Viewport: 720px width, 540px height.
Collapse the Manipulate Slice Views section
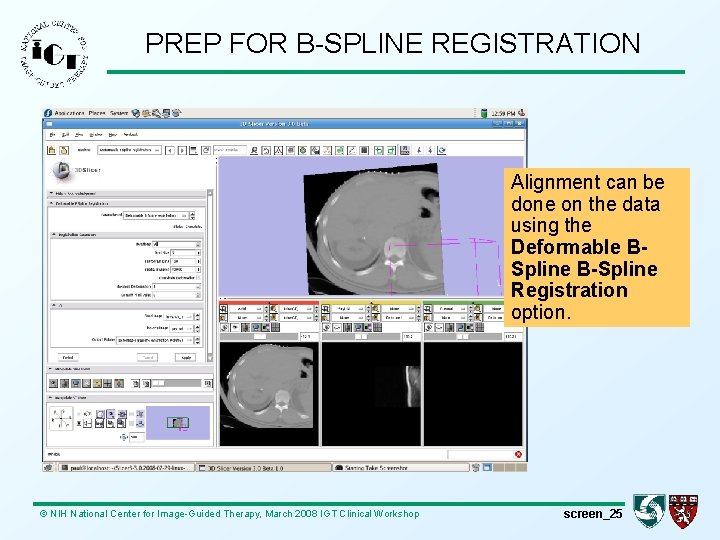(x=129, y=369)
